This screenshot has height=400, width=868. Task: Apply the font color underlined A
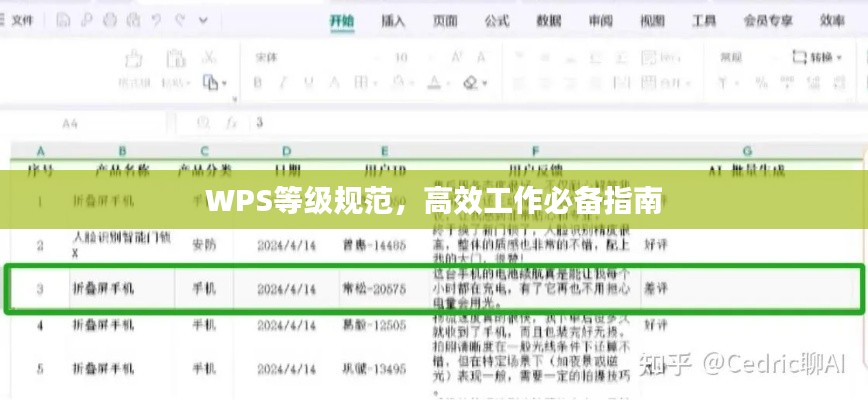[433, 83]
